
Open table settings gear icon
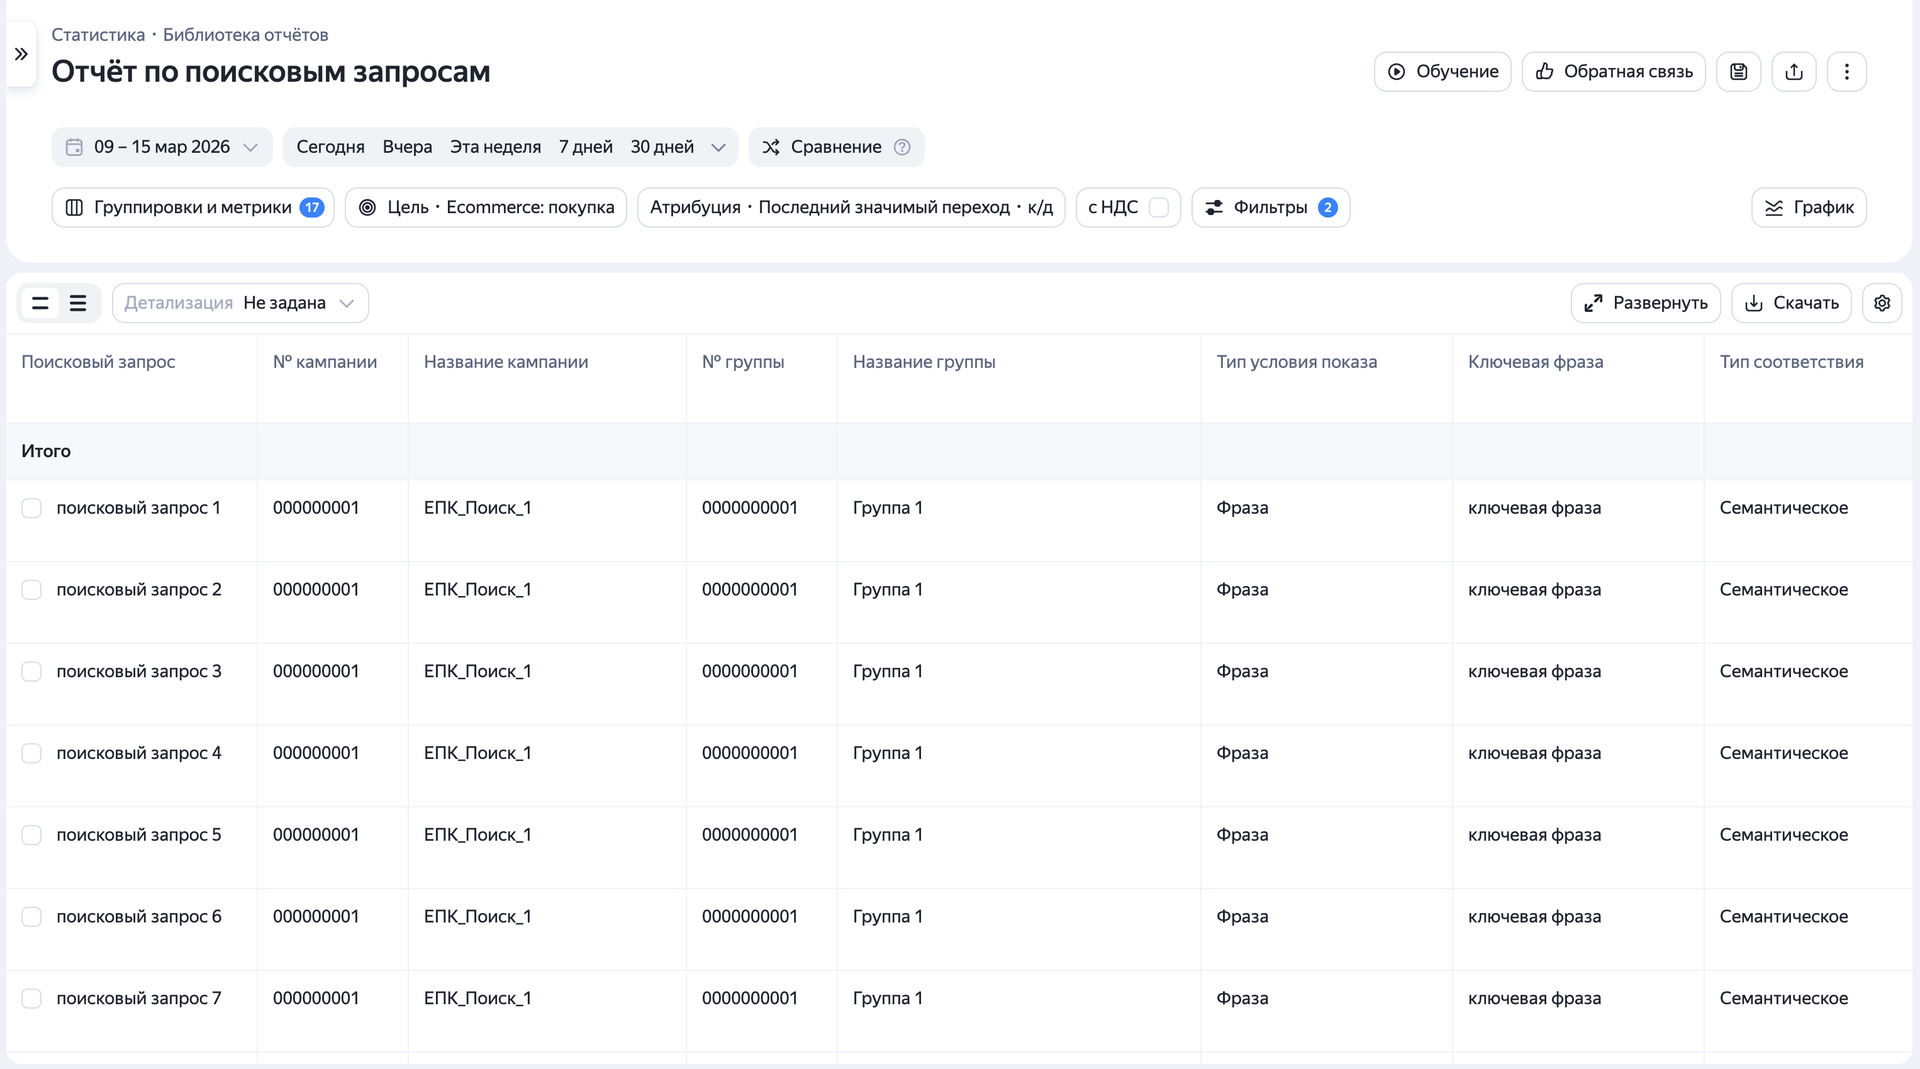tap(1882, 303)
